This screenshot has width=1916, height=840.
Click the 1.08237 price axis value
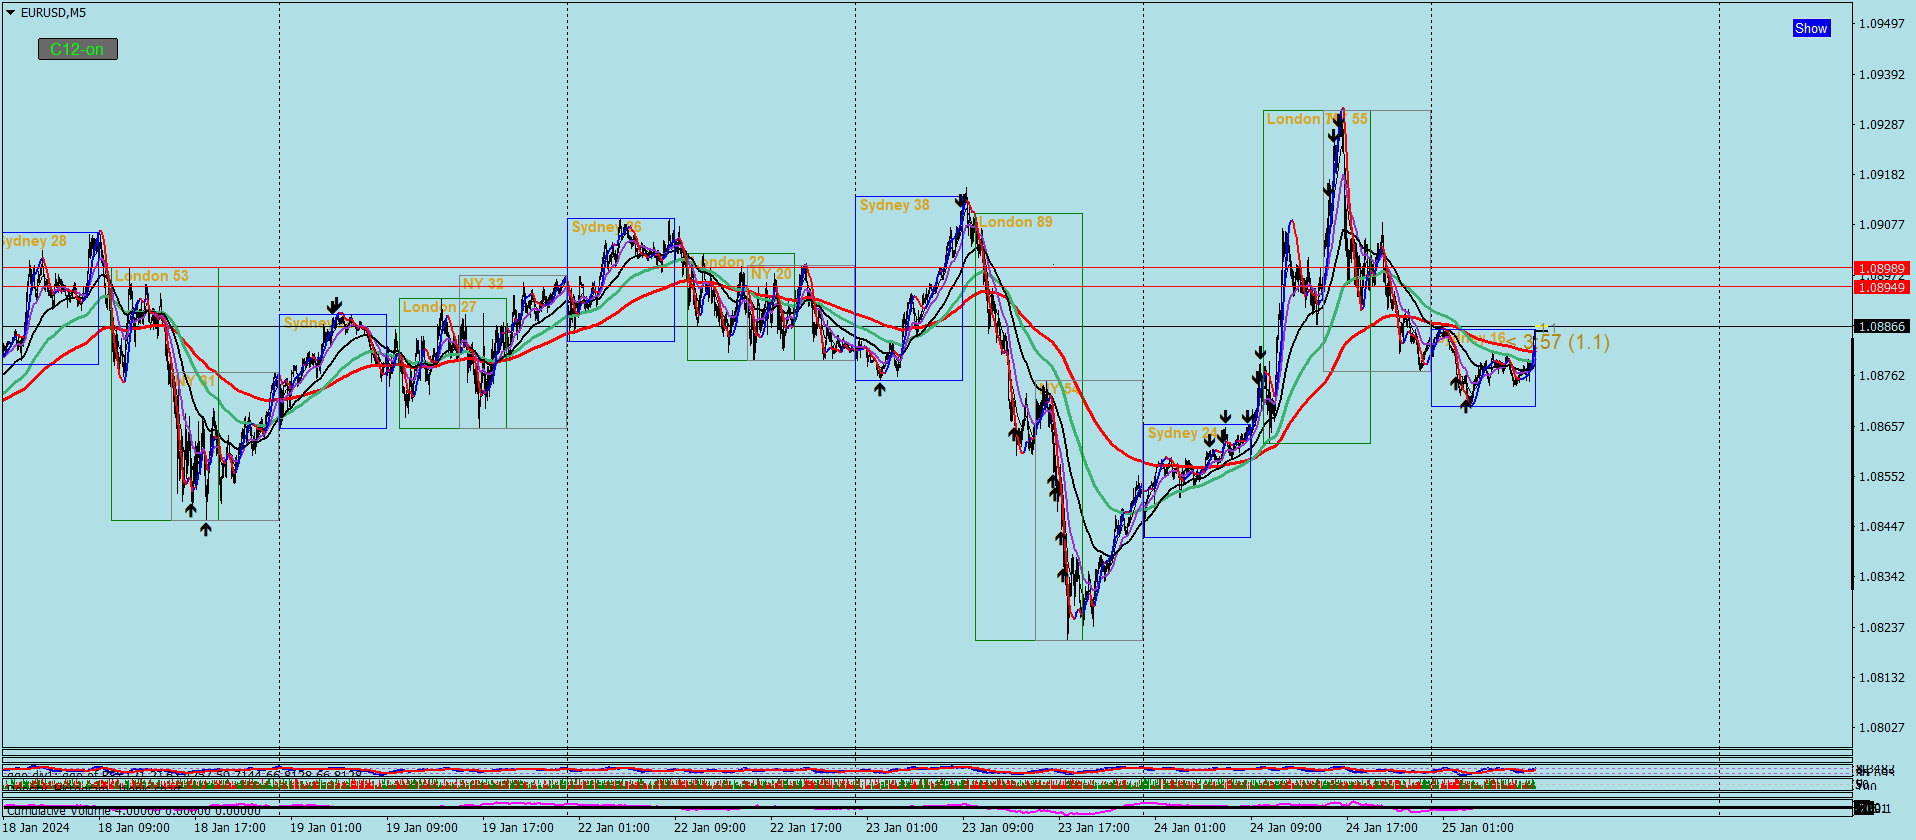[1881, 627]
